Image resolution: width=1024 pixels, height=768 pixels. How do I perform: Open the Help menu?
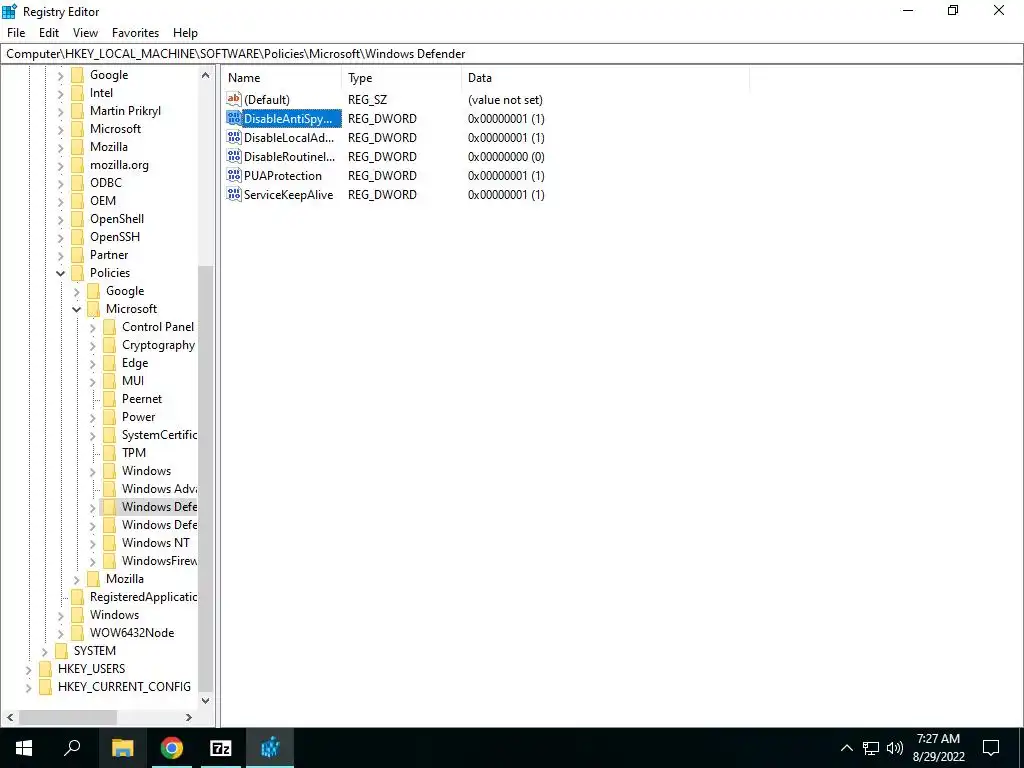click(x=185, y=33)
